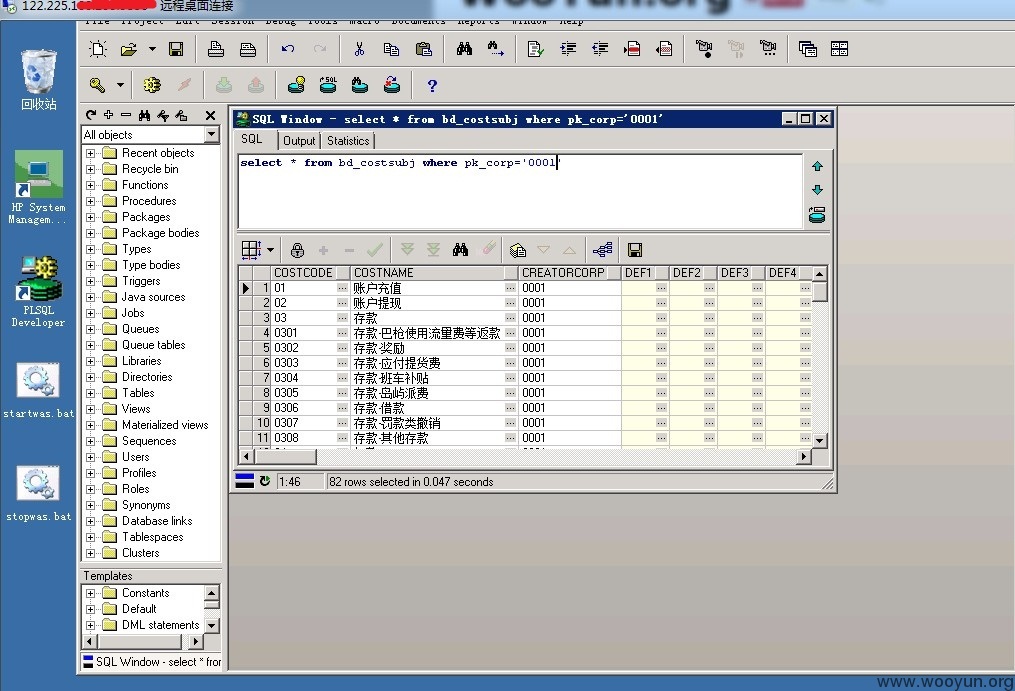
Task: Click the Save diskette toolbar icon
Action: pos(175,49)
